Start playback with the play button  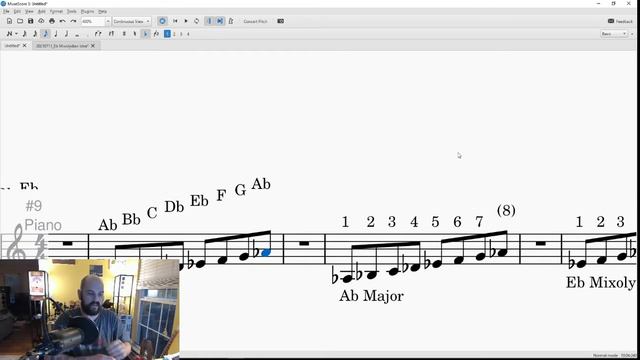pos(186,21)
